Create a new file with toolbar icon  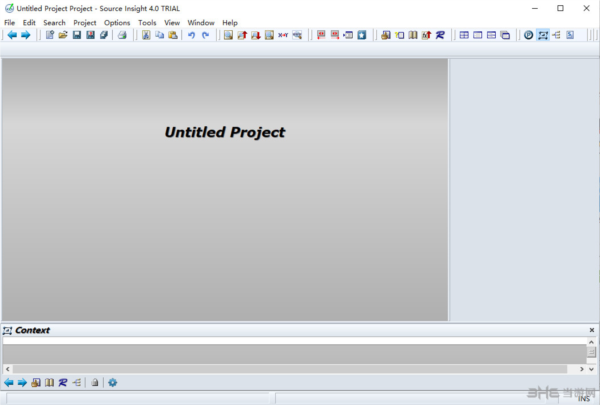[50, 35]
